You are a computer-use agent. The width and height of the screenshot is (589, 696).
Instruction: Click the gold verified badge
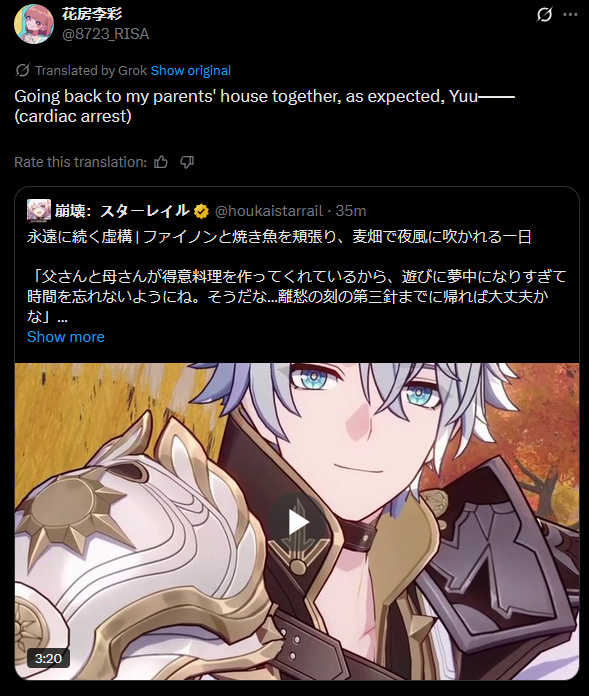[x=202, y=211]
